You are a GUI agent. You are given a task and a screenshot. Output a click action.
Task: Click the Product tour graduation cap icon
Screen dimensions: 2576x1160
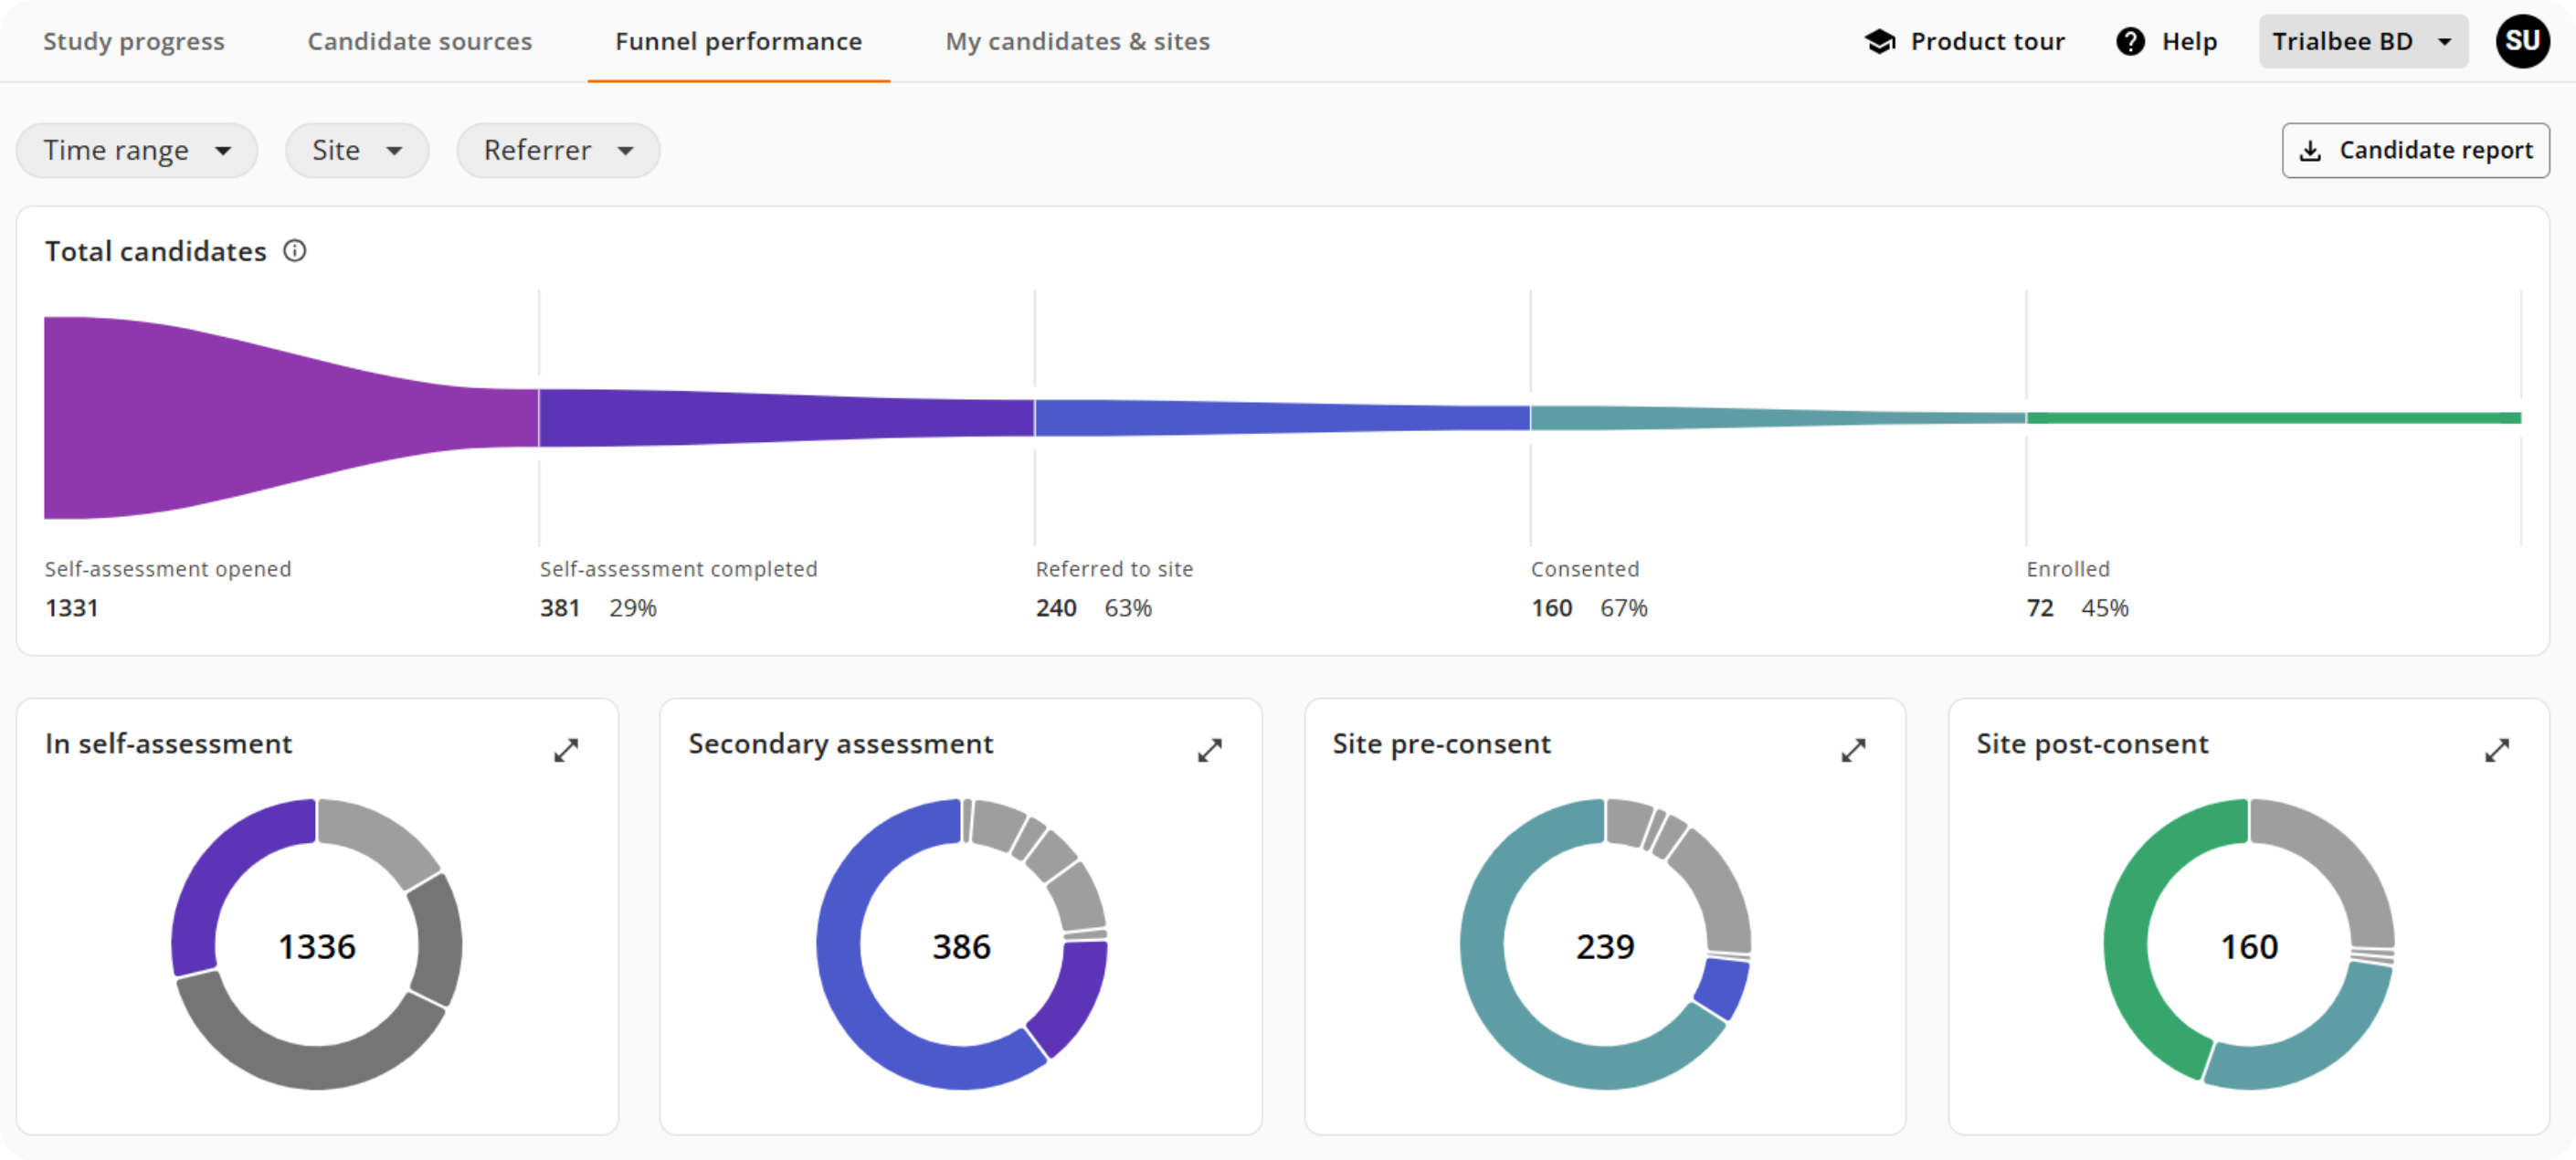point(1879,41)
